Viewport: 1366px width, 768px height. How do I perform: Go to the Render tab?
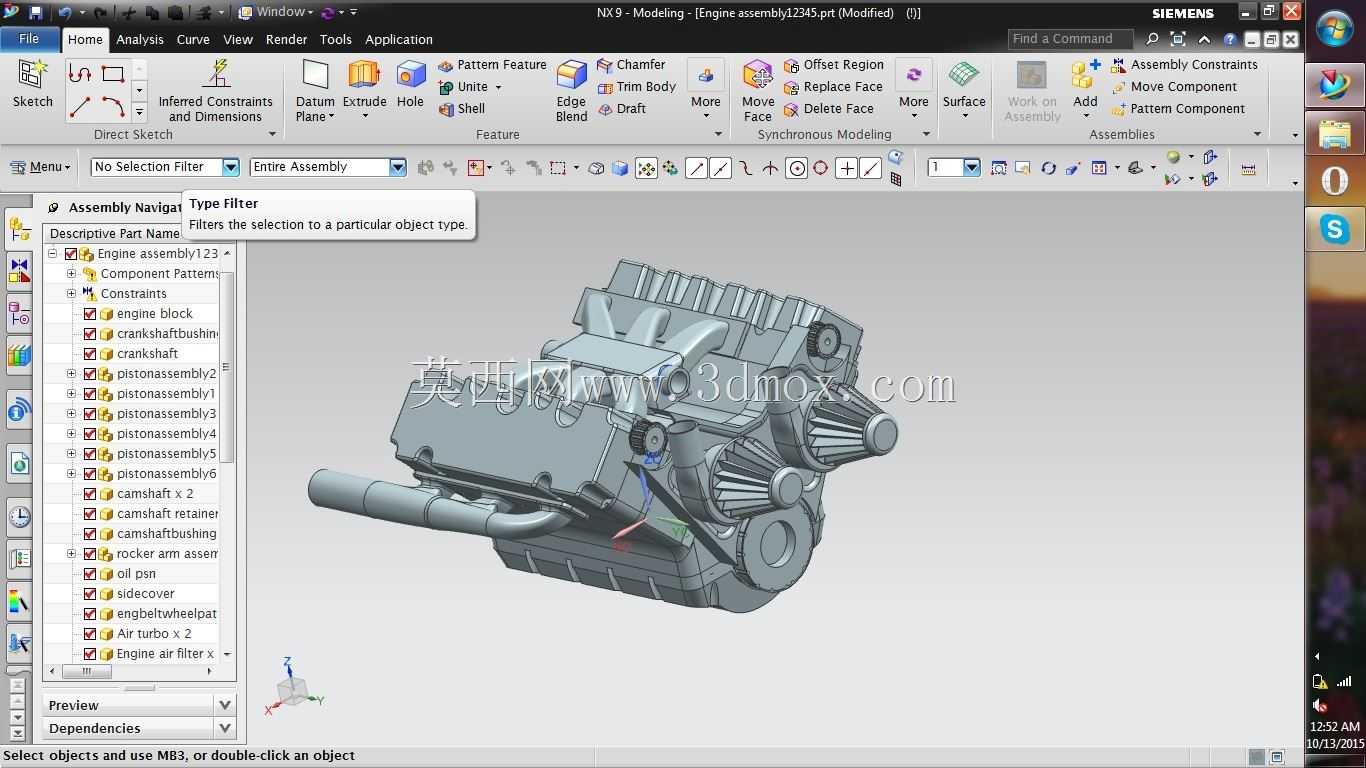[287, 40]
